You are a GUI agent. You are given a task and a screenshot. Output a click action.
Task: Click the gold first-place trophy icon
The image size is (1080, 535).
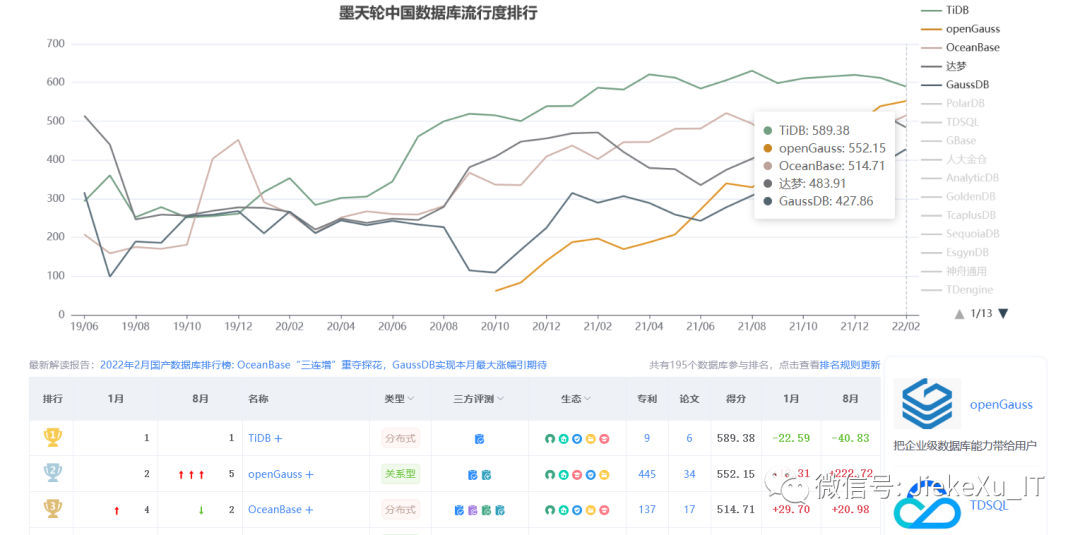(53, 437)
